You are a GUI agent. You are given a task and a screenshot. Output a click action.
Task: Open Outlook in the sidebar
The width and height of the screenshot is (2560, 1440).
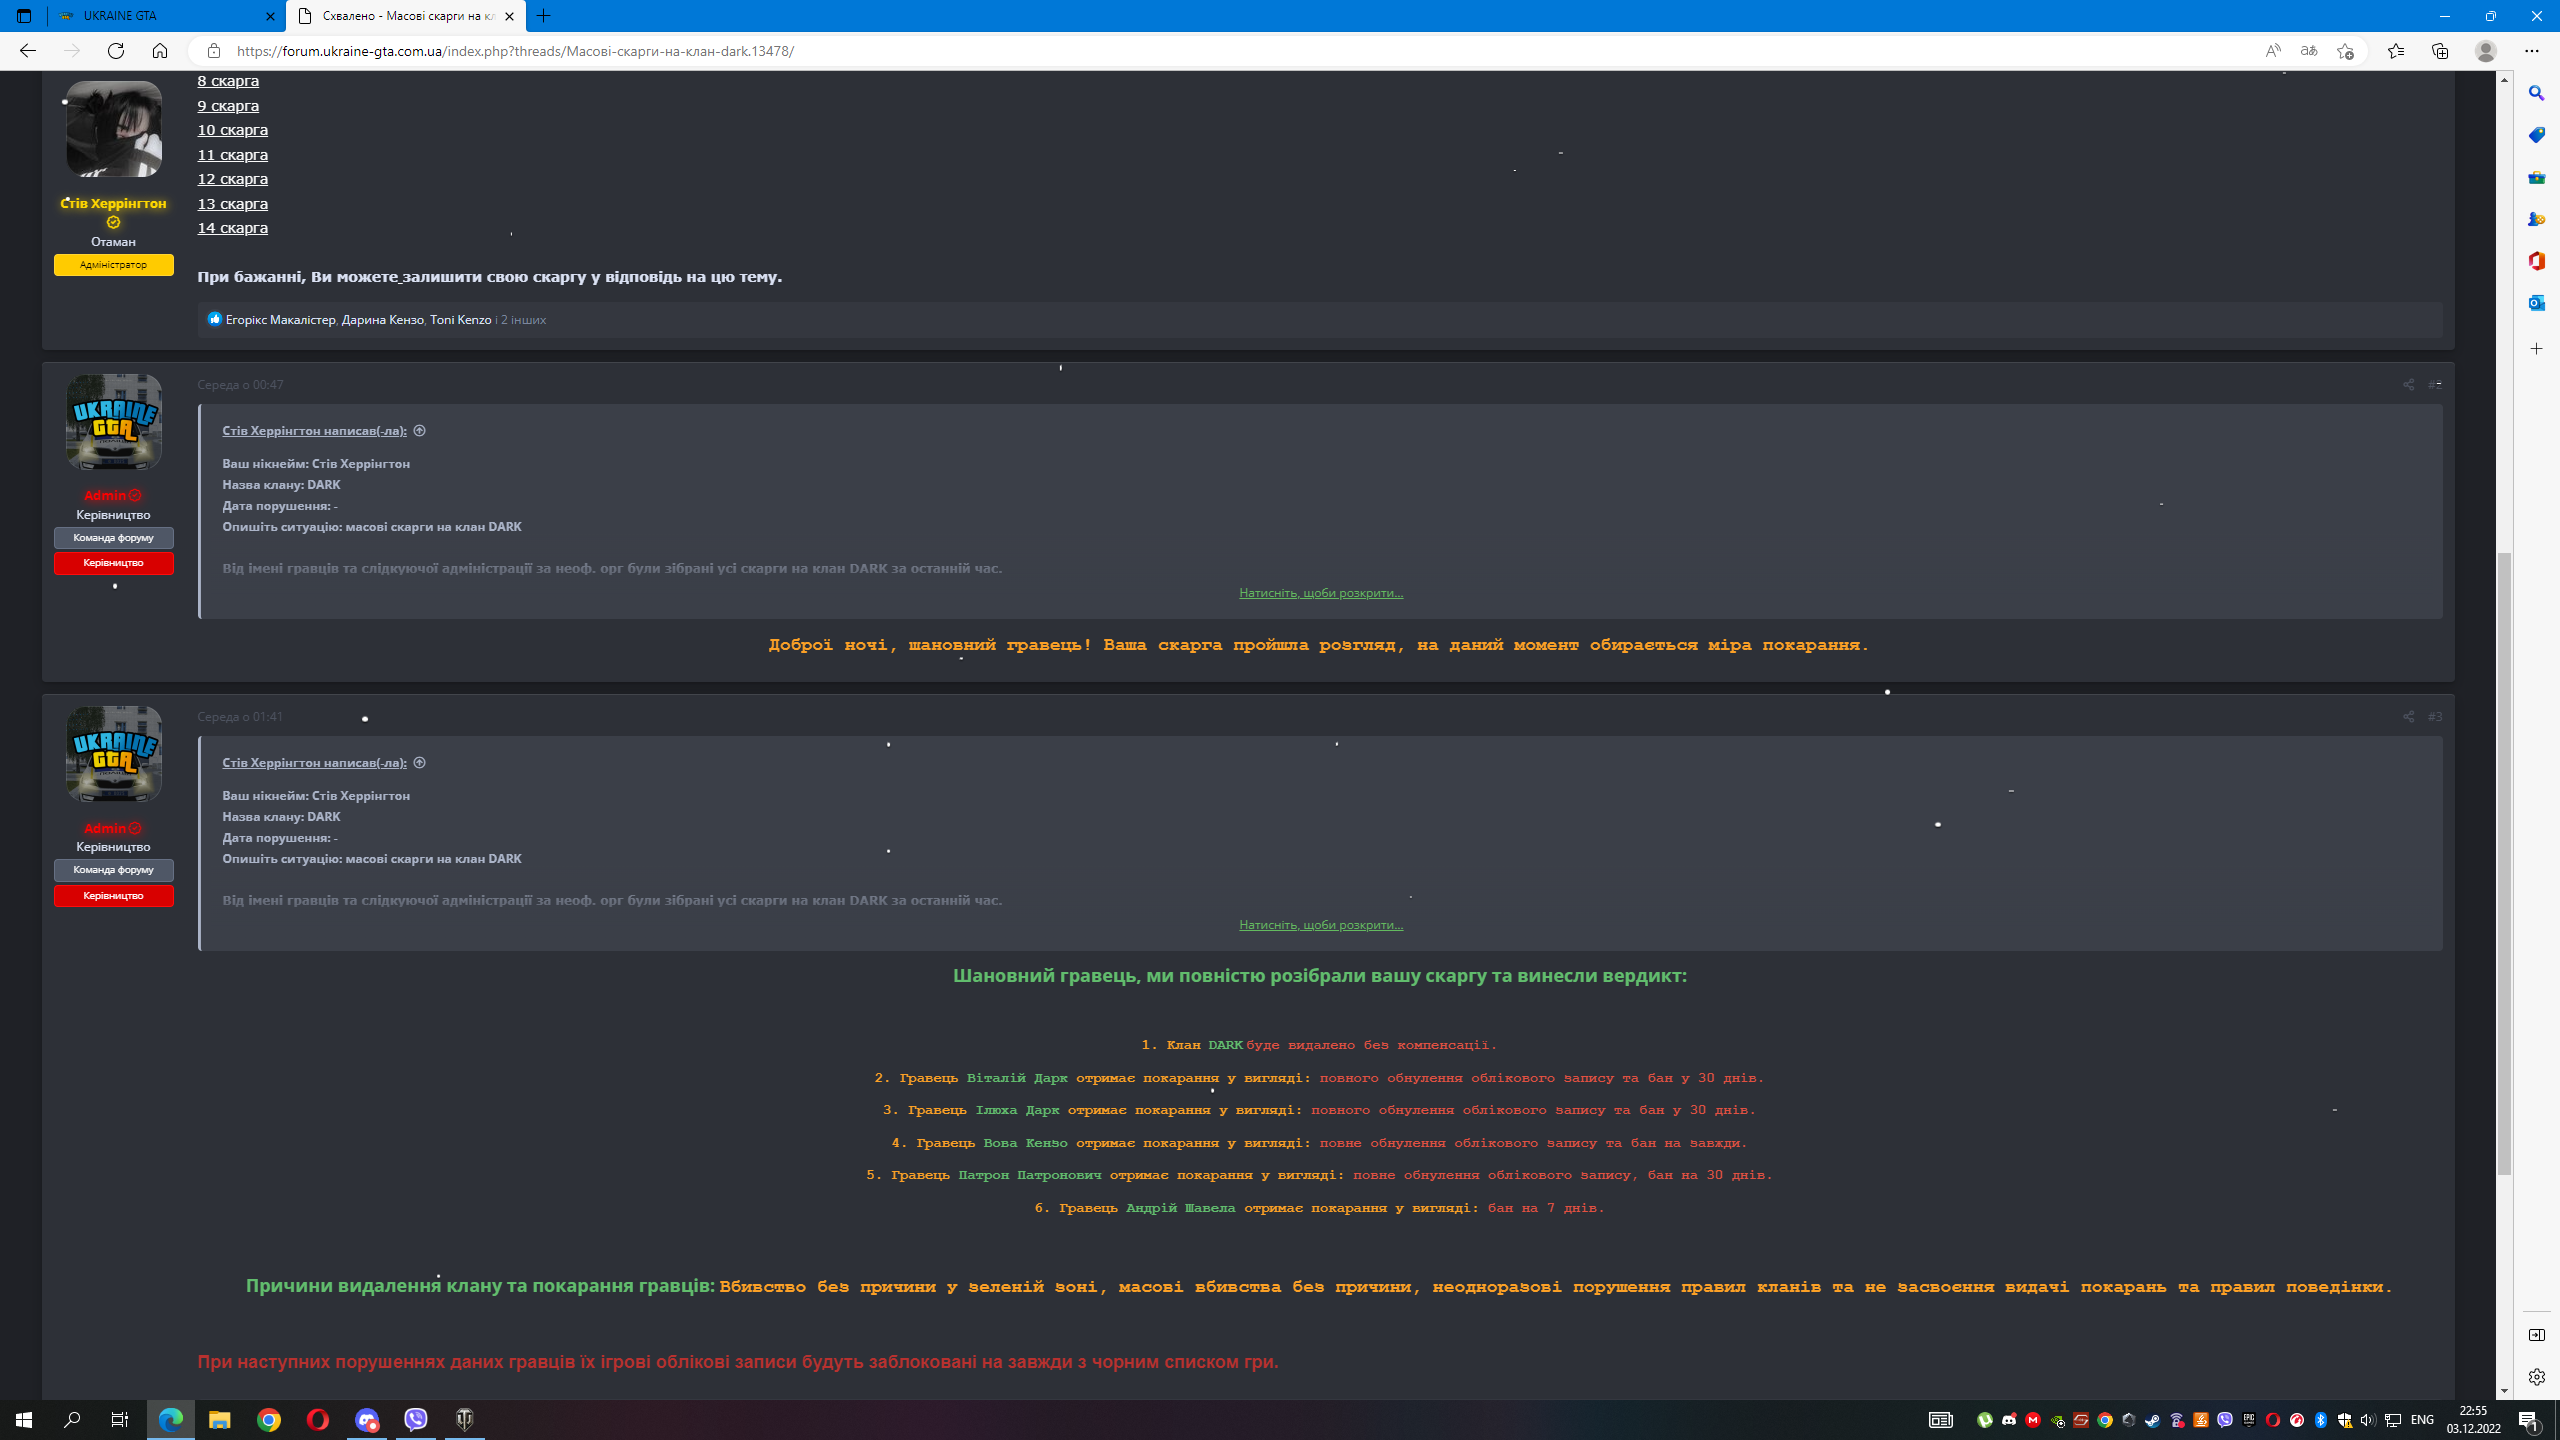(x=2537, y=303)
